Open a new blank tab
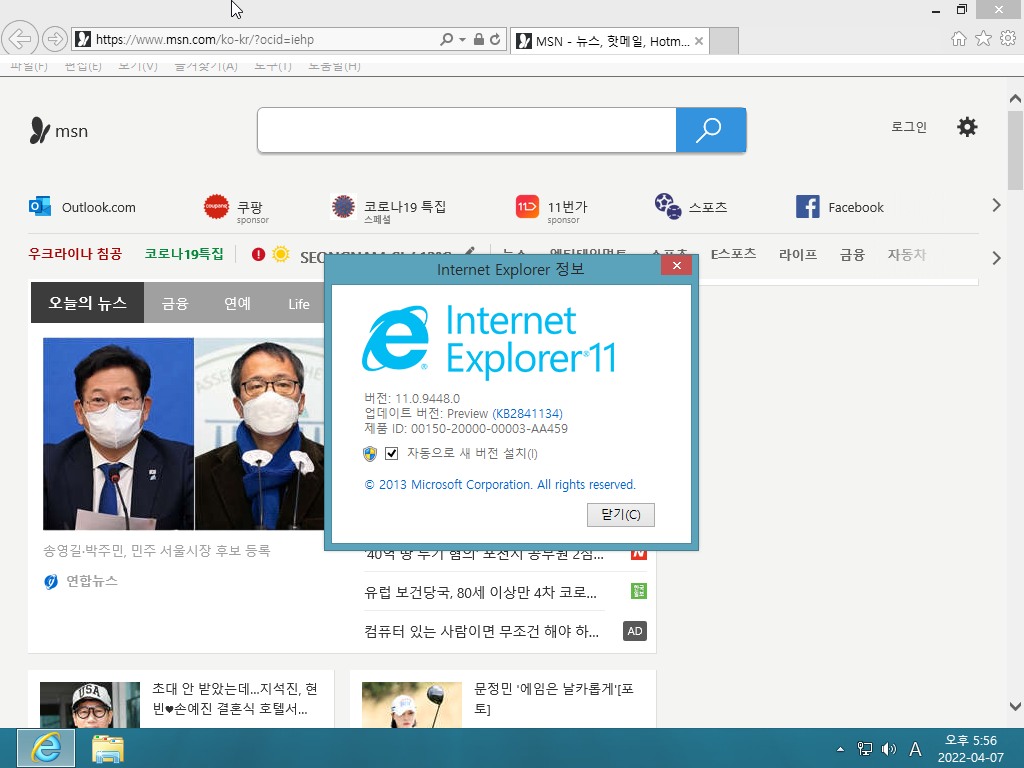Screen dimensions: 1024x768 point(724,41)
